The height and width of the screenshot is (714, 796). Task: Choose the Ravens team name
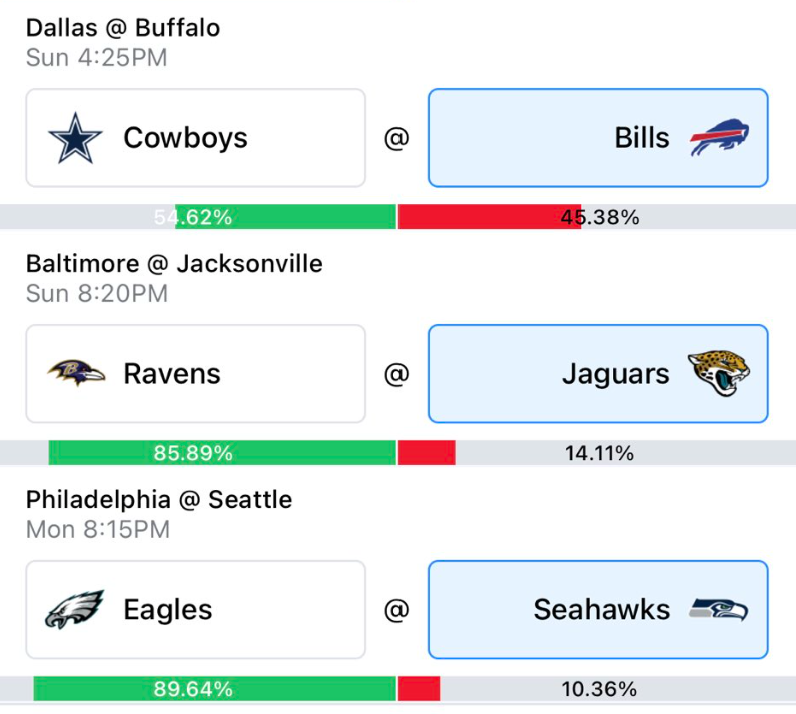[x=172, y=374]
